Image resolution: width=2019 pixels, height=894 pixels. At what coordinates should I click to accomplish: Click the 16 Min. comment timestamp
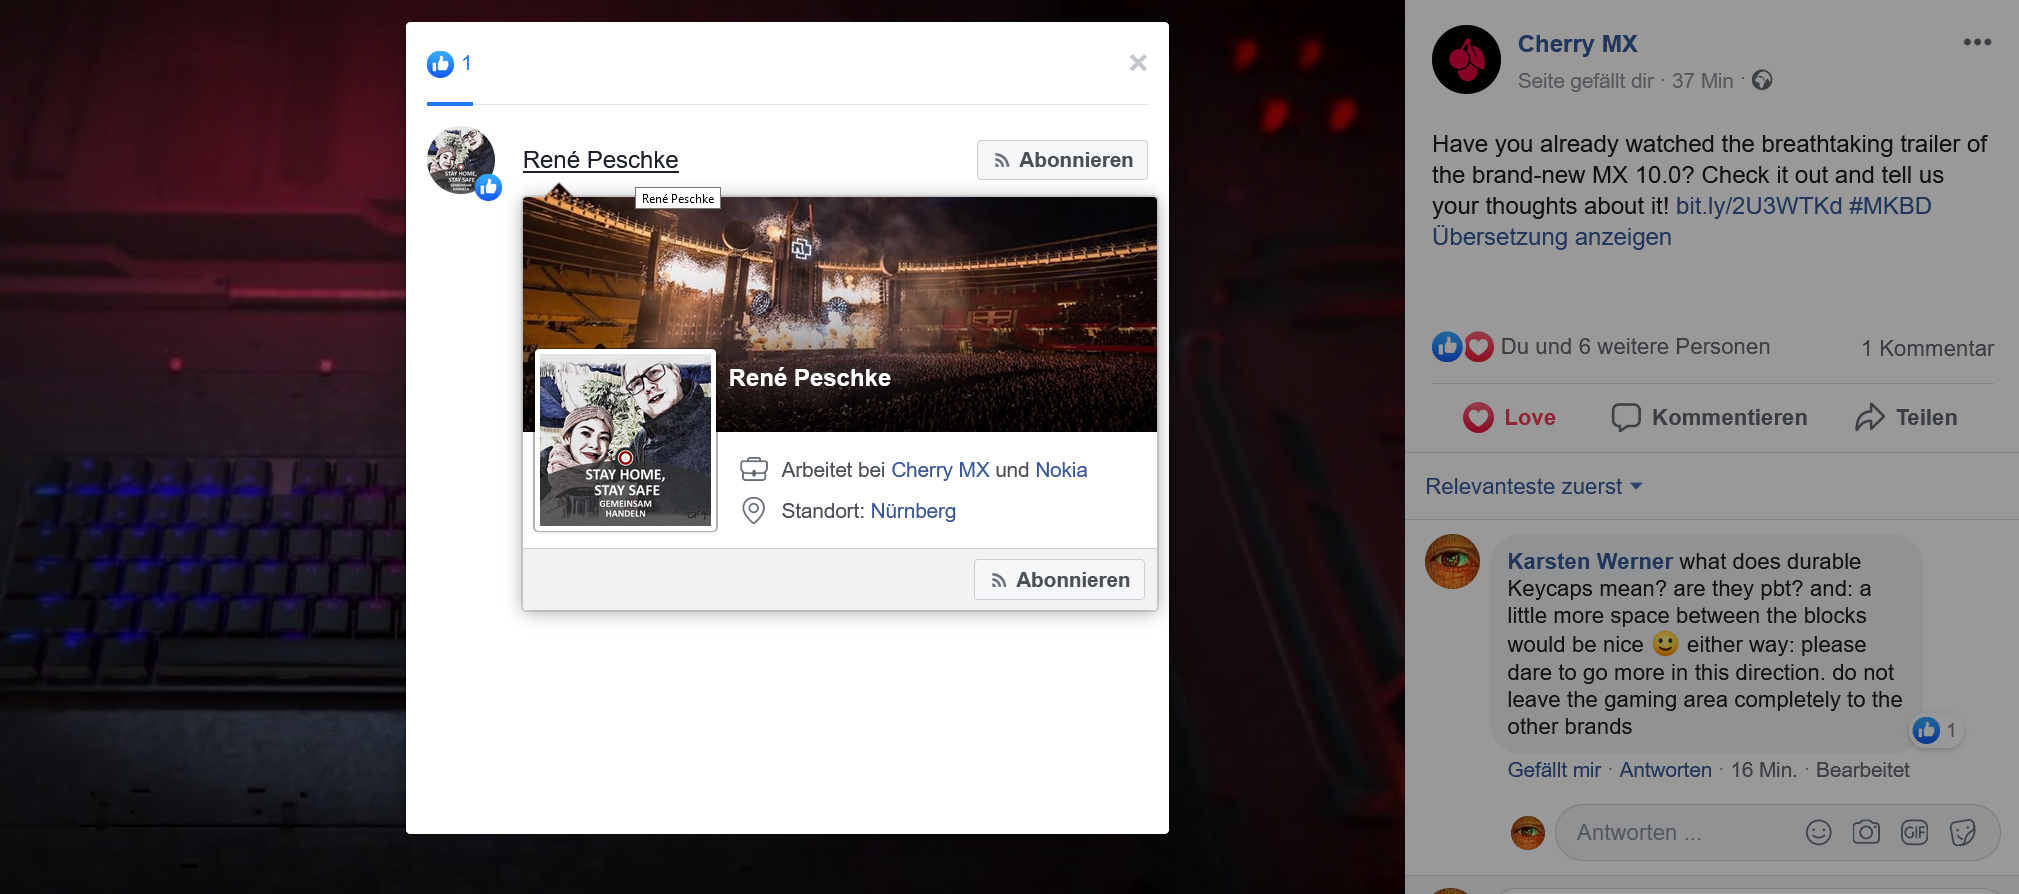coord(1763,770)
